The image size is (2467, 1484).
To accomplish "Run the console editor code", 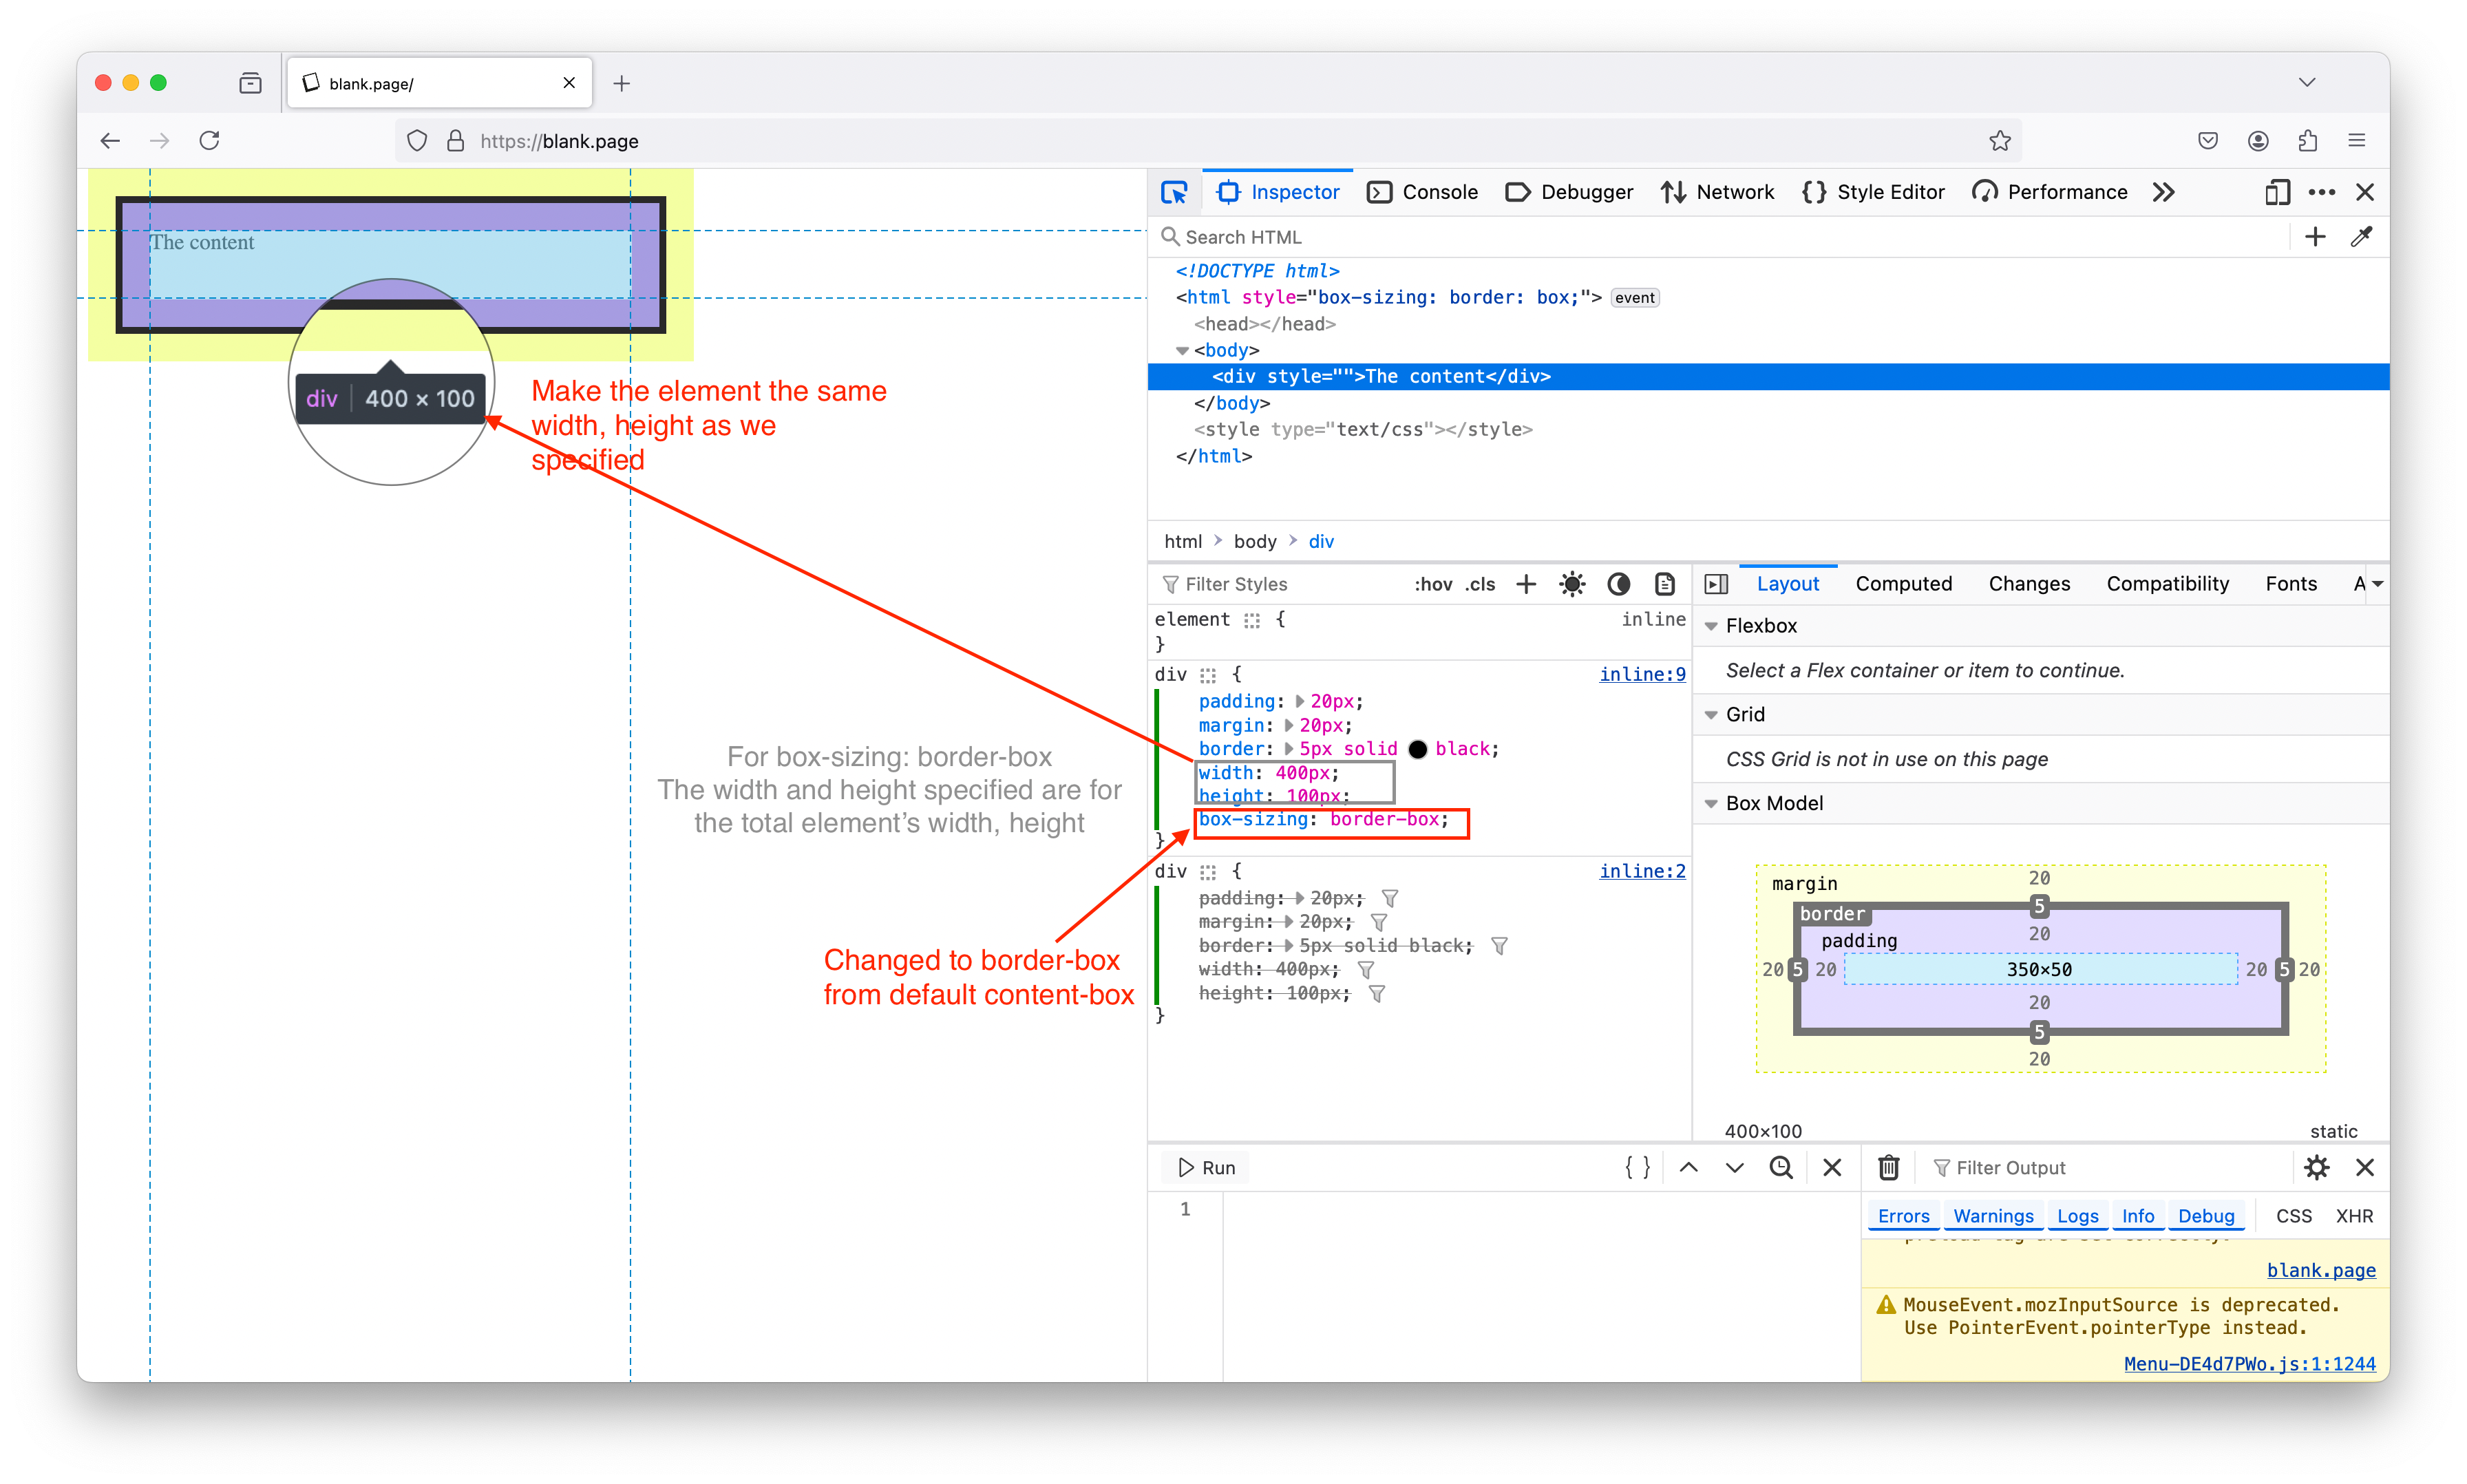I will coord(1206,1168).
